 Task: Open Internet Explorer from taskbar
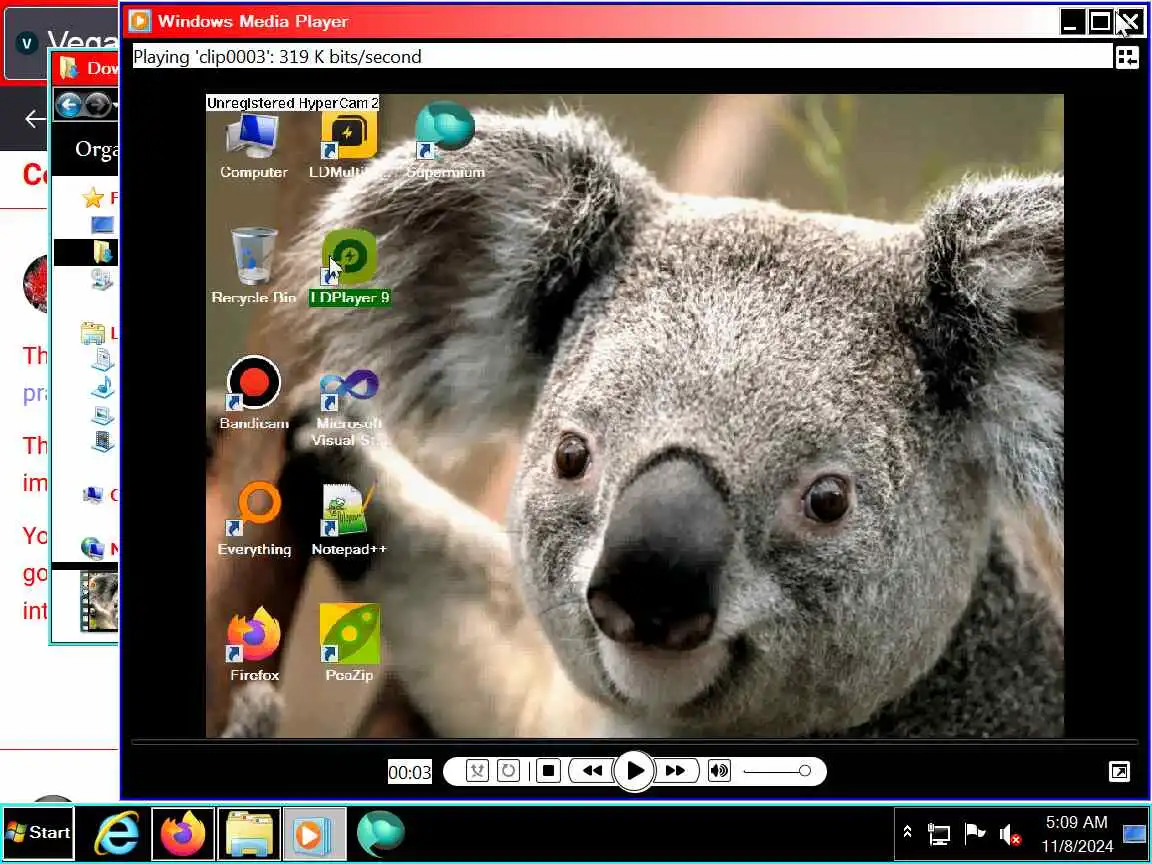click(x=117, y=833)
